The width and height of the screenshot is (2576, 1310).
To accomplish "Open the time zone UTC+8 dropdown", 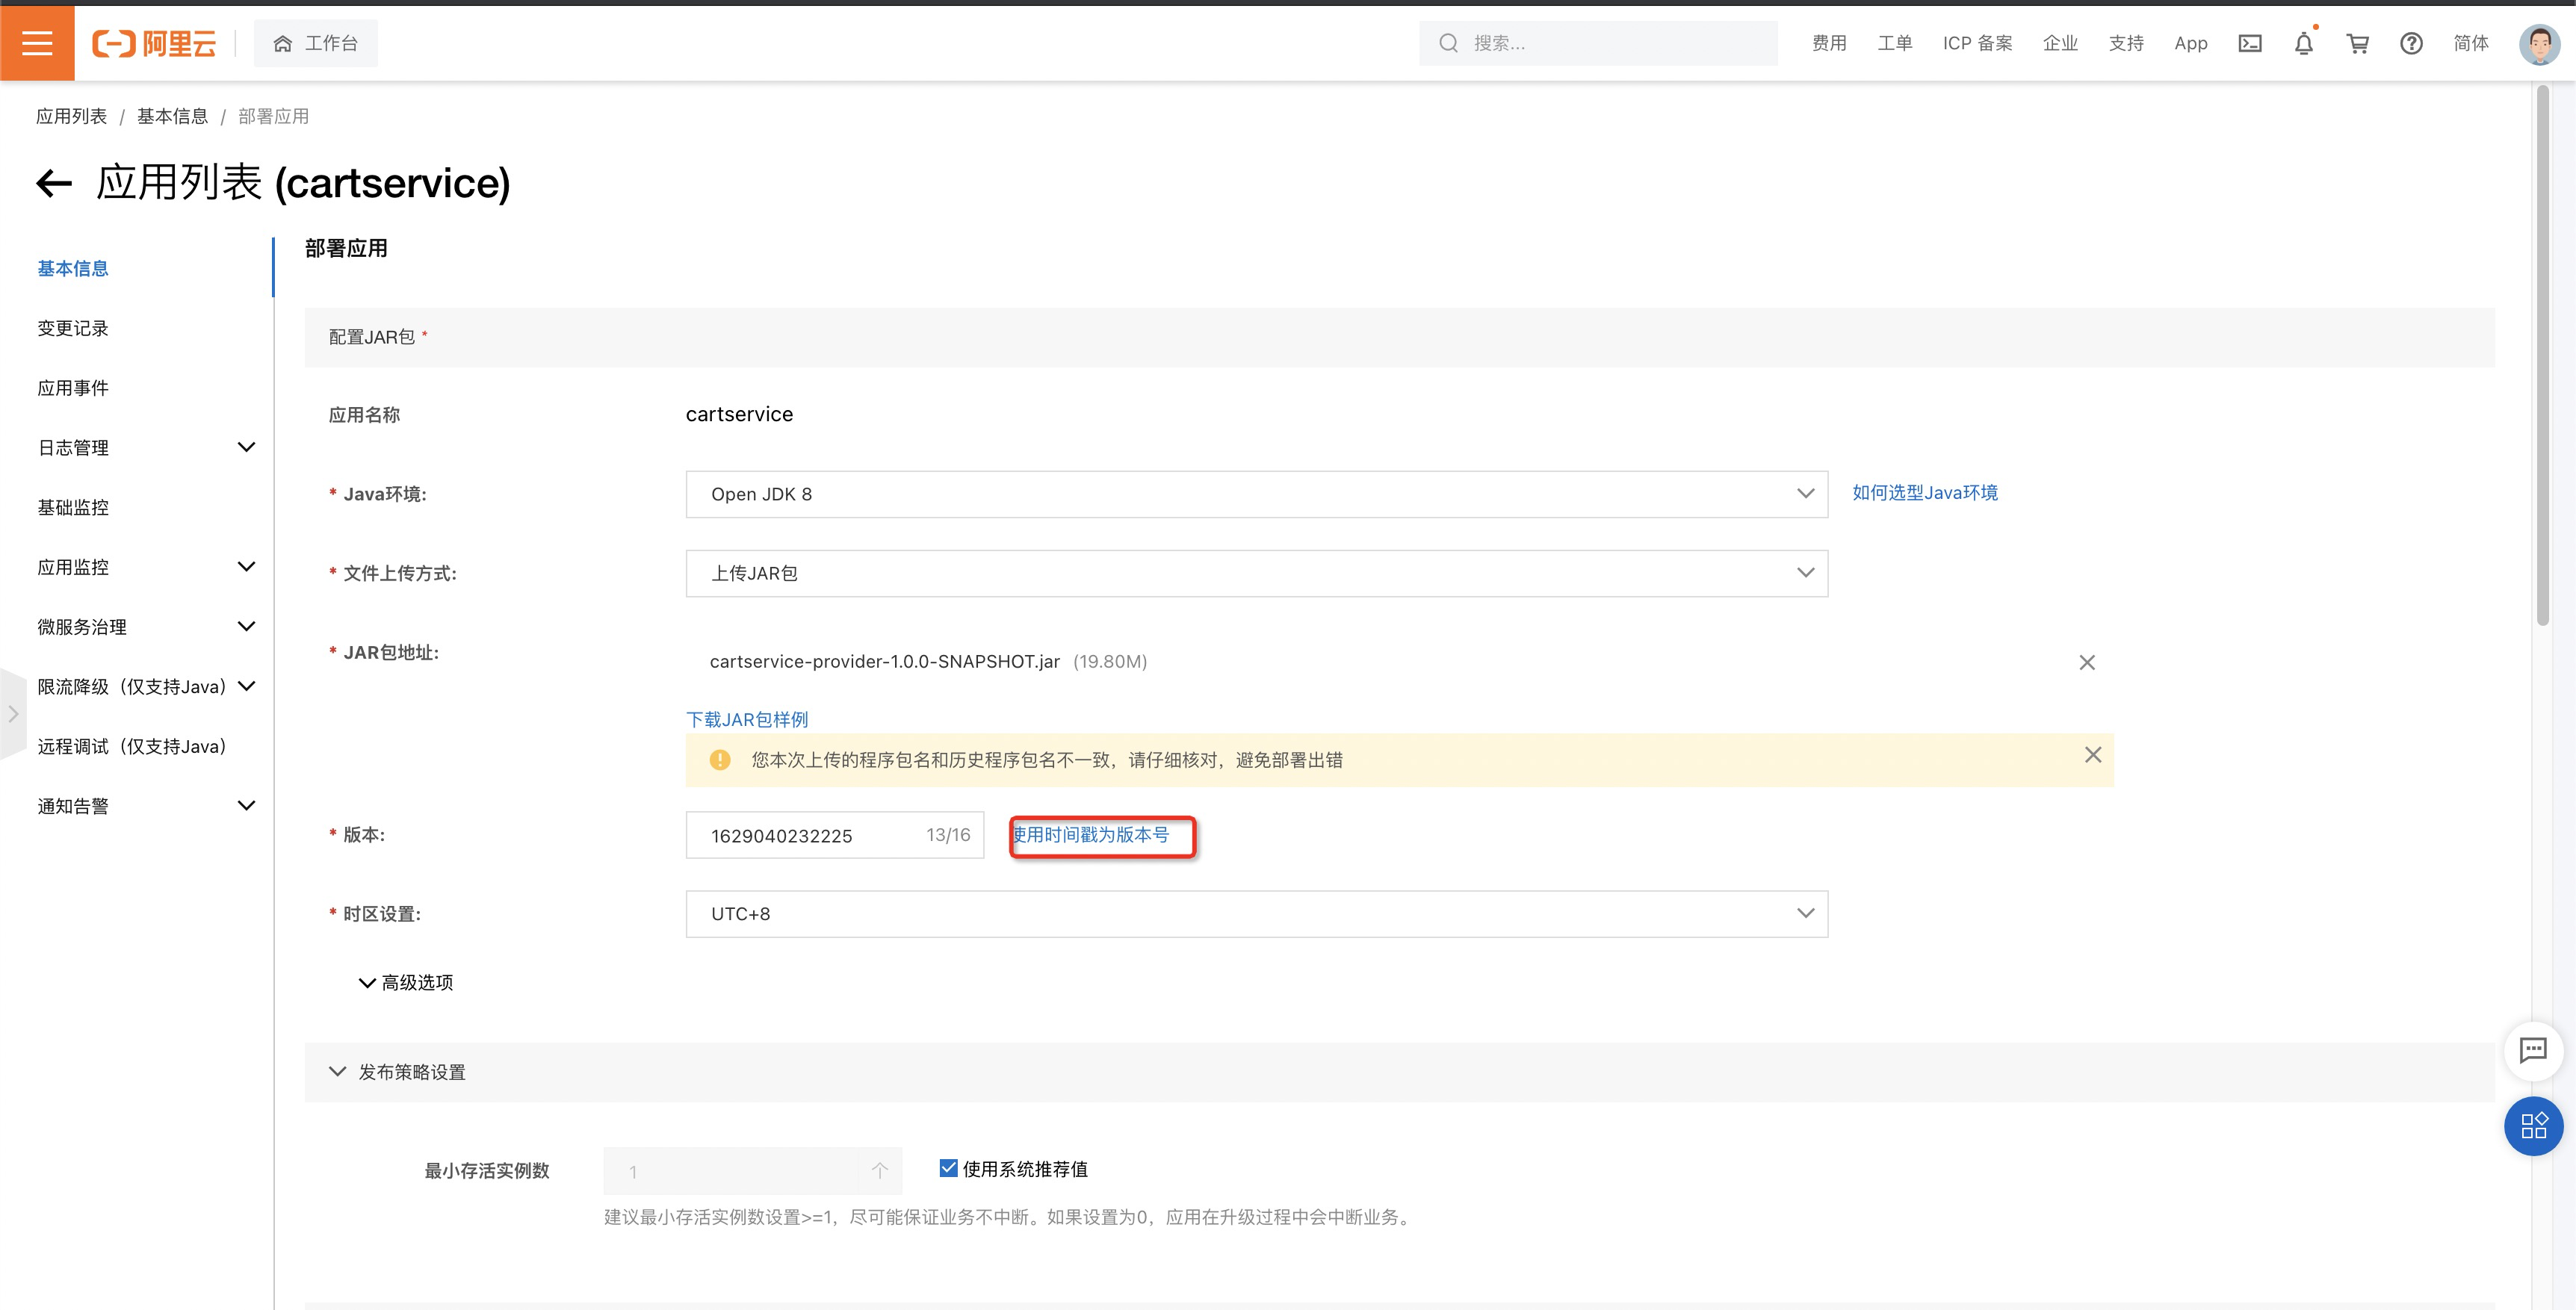I will click(1256, 914).
